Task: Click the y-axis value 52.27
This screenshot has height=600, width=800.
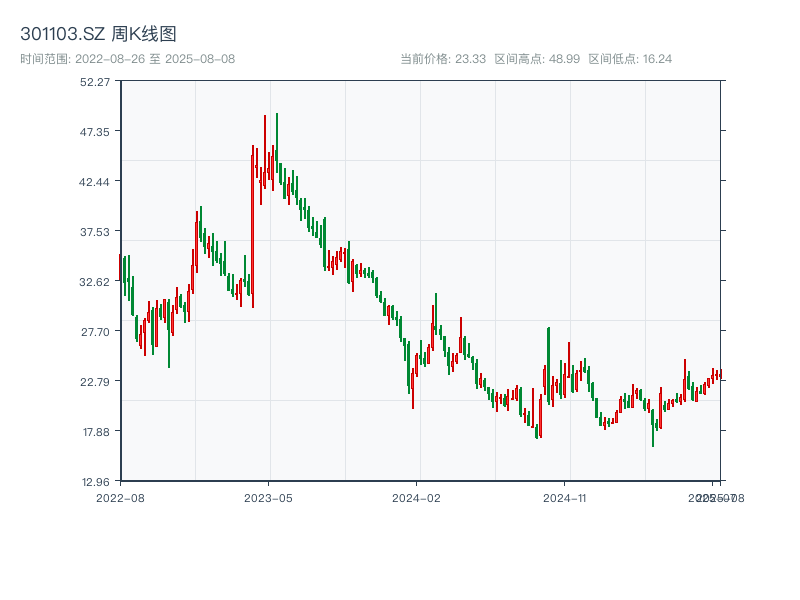Action: [95, 82]
